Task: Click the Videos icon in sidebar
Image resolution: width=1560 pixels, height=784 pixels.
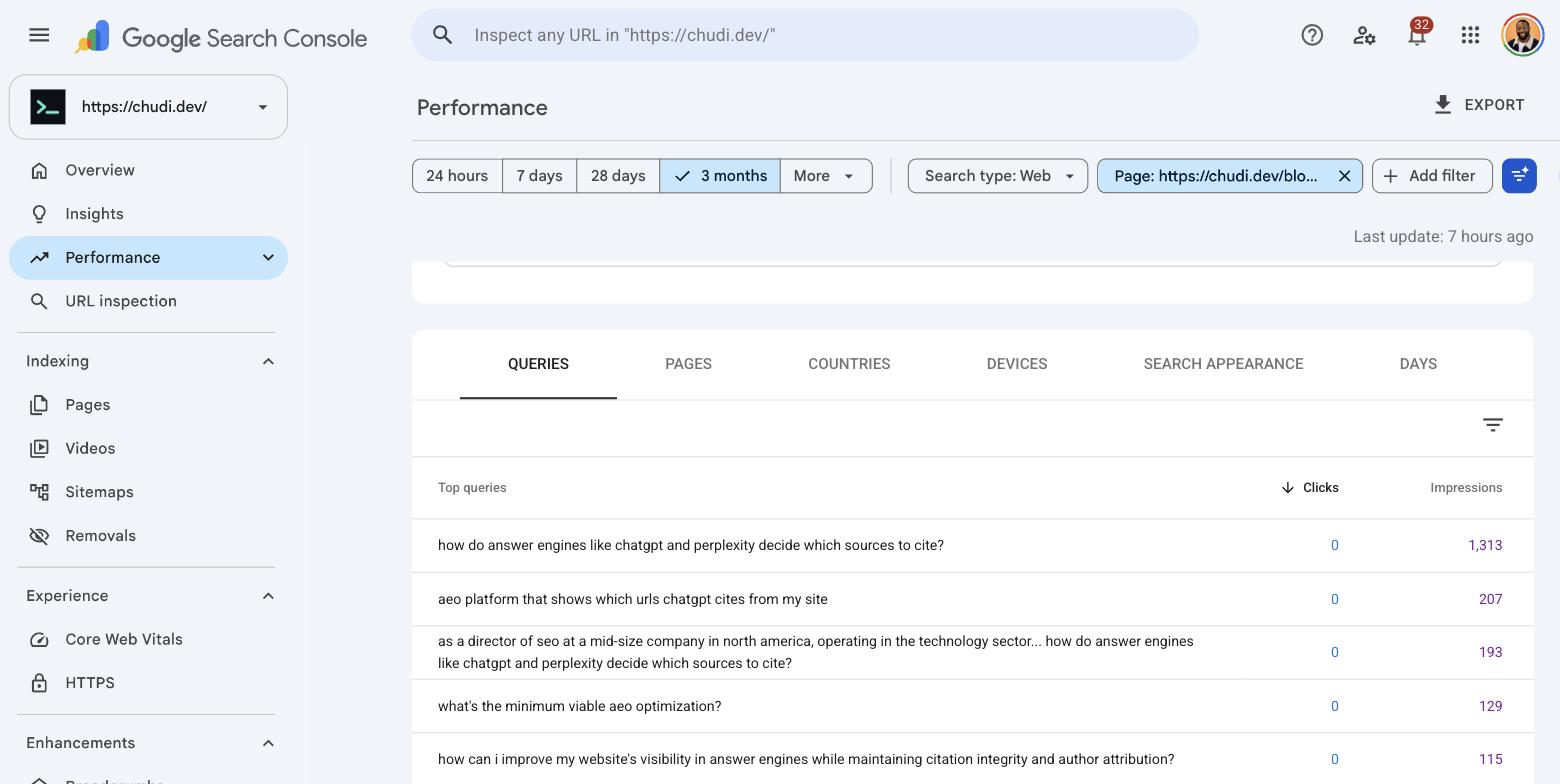Action: (39, 448)
